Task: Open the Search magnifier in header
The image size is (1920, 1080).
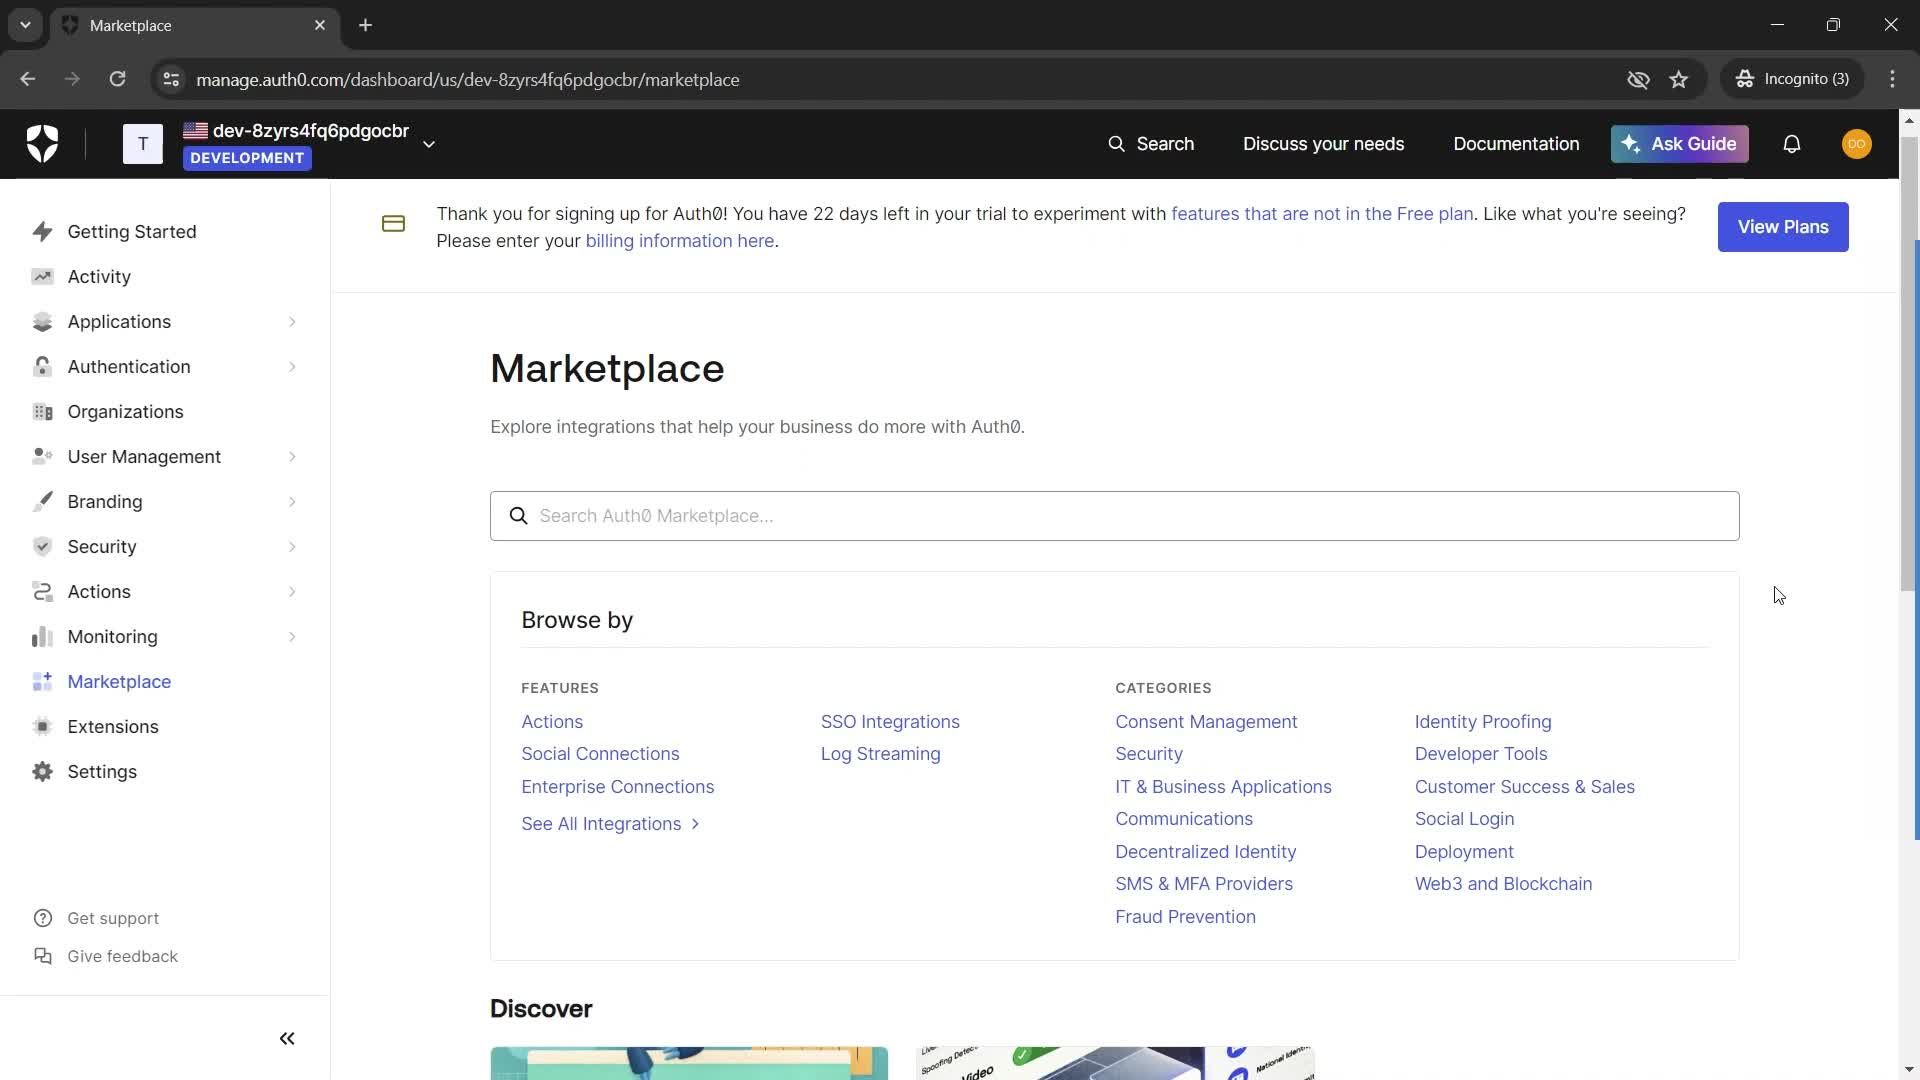Action: click(1116, 144)
